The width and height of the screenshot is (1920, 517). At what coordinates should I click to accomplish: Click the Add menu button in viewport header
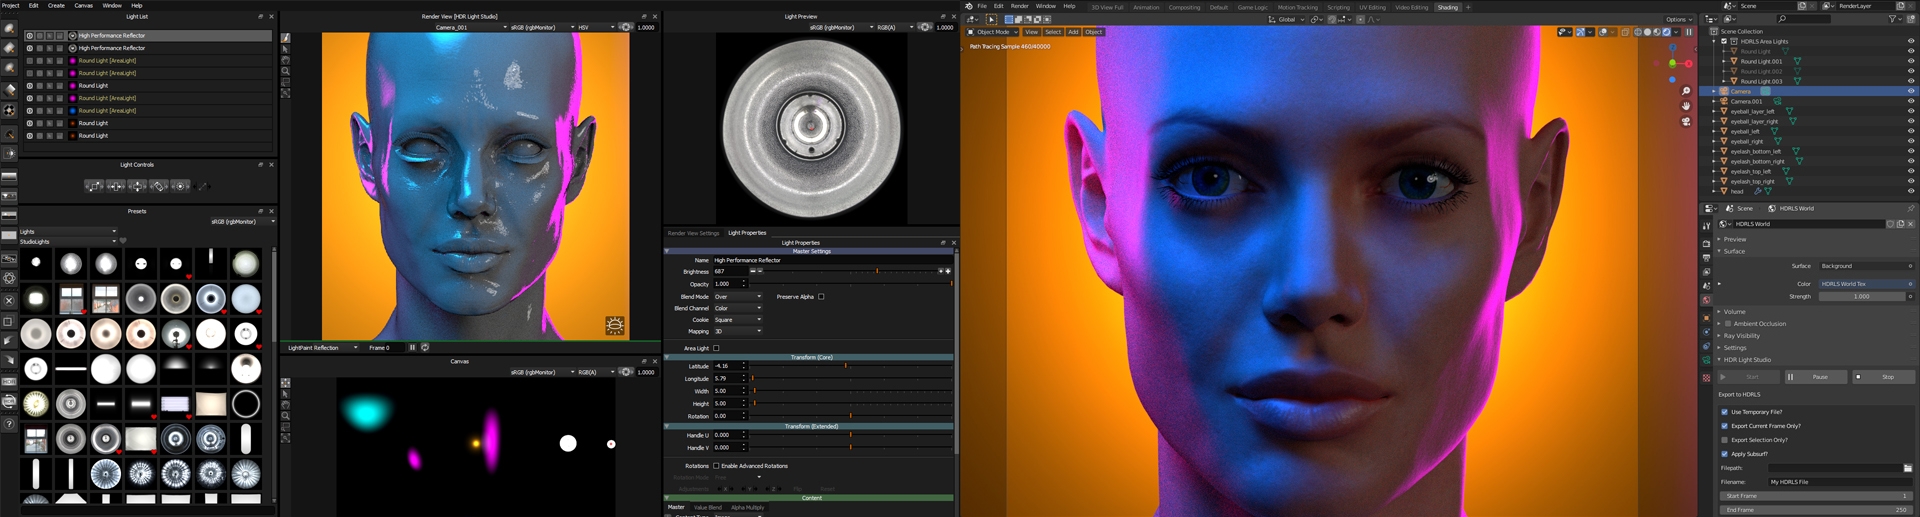pos(1073,32)
